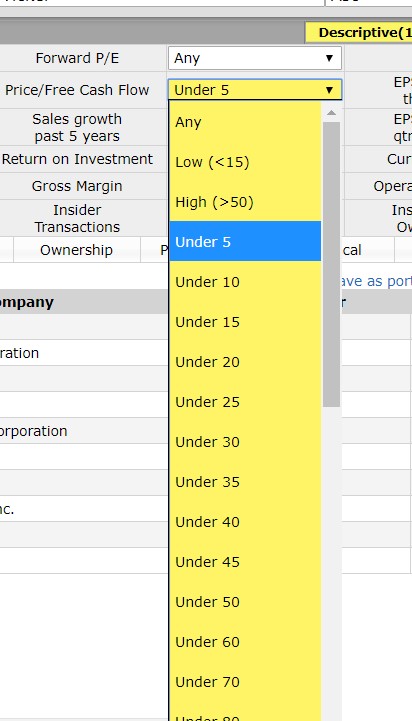Open the Ownership view tab
Viewport: 412px width, 721px height.
pos(76,250)
